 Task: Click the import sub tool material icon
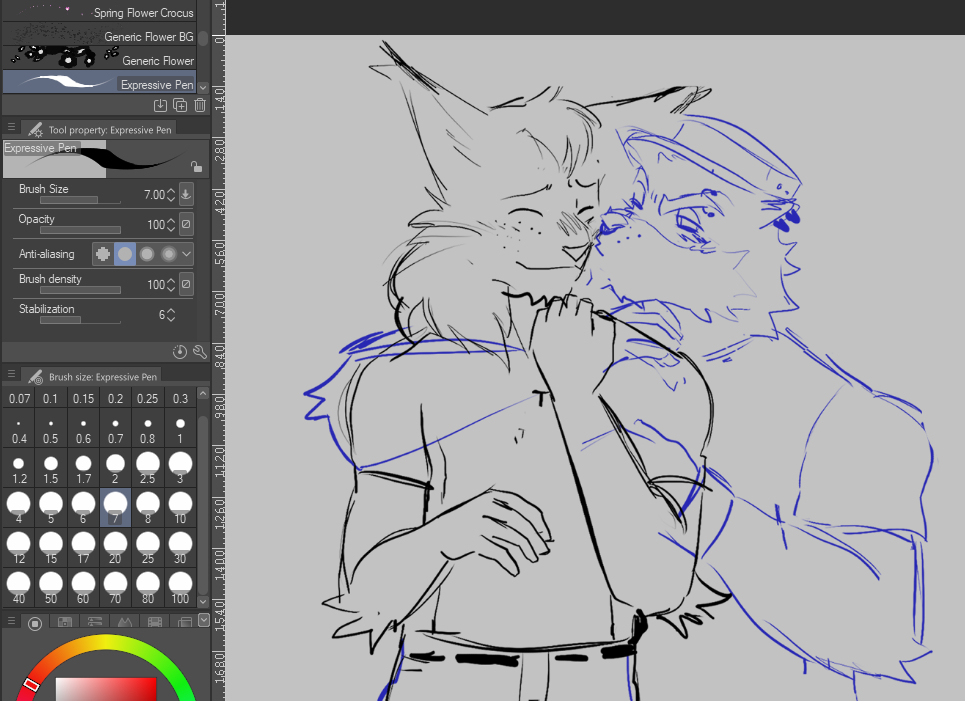click(x=160, y=105)
